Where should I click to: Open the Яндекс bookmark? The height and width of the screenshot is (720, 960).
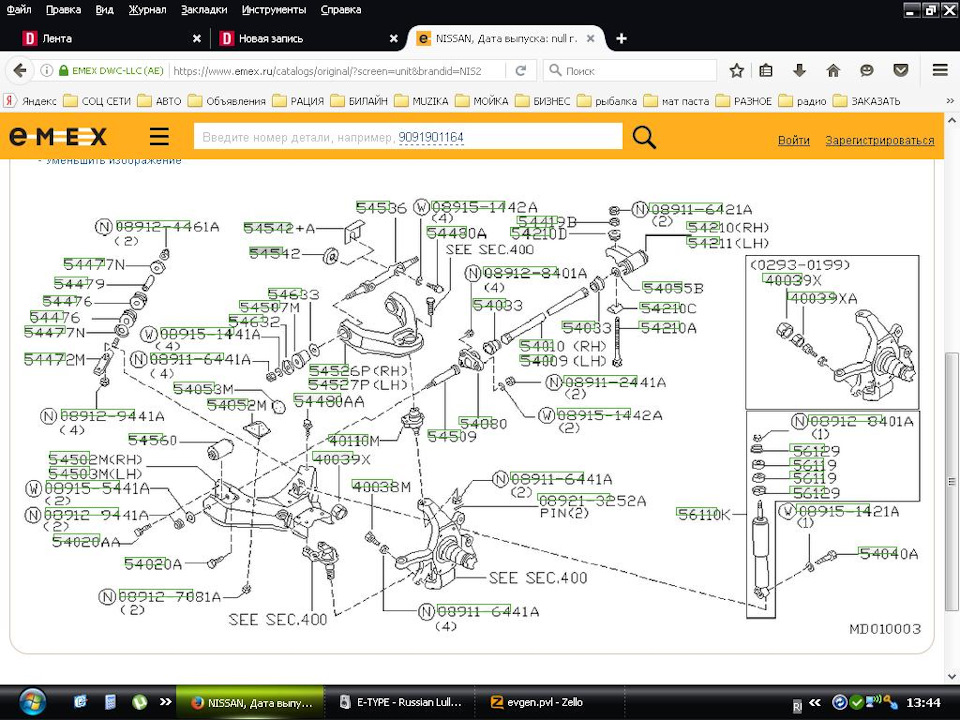pyautogui.click(x=31, y=100)
